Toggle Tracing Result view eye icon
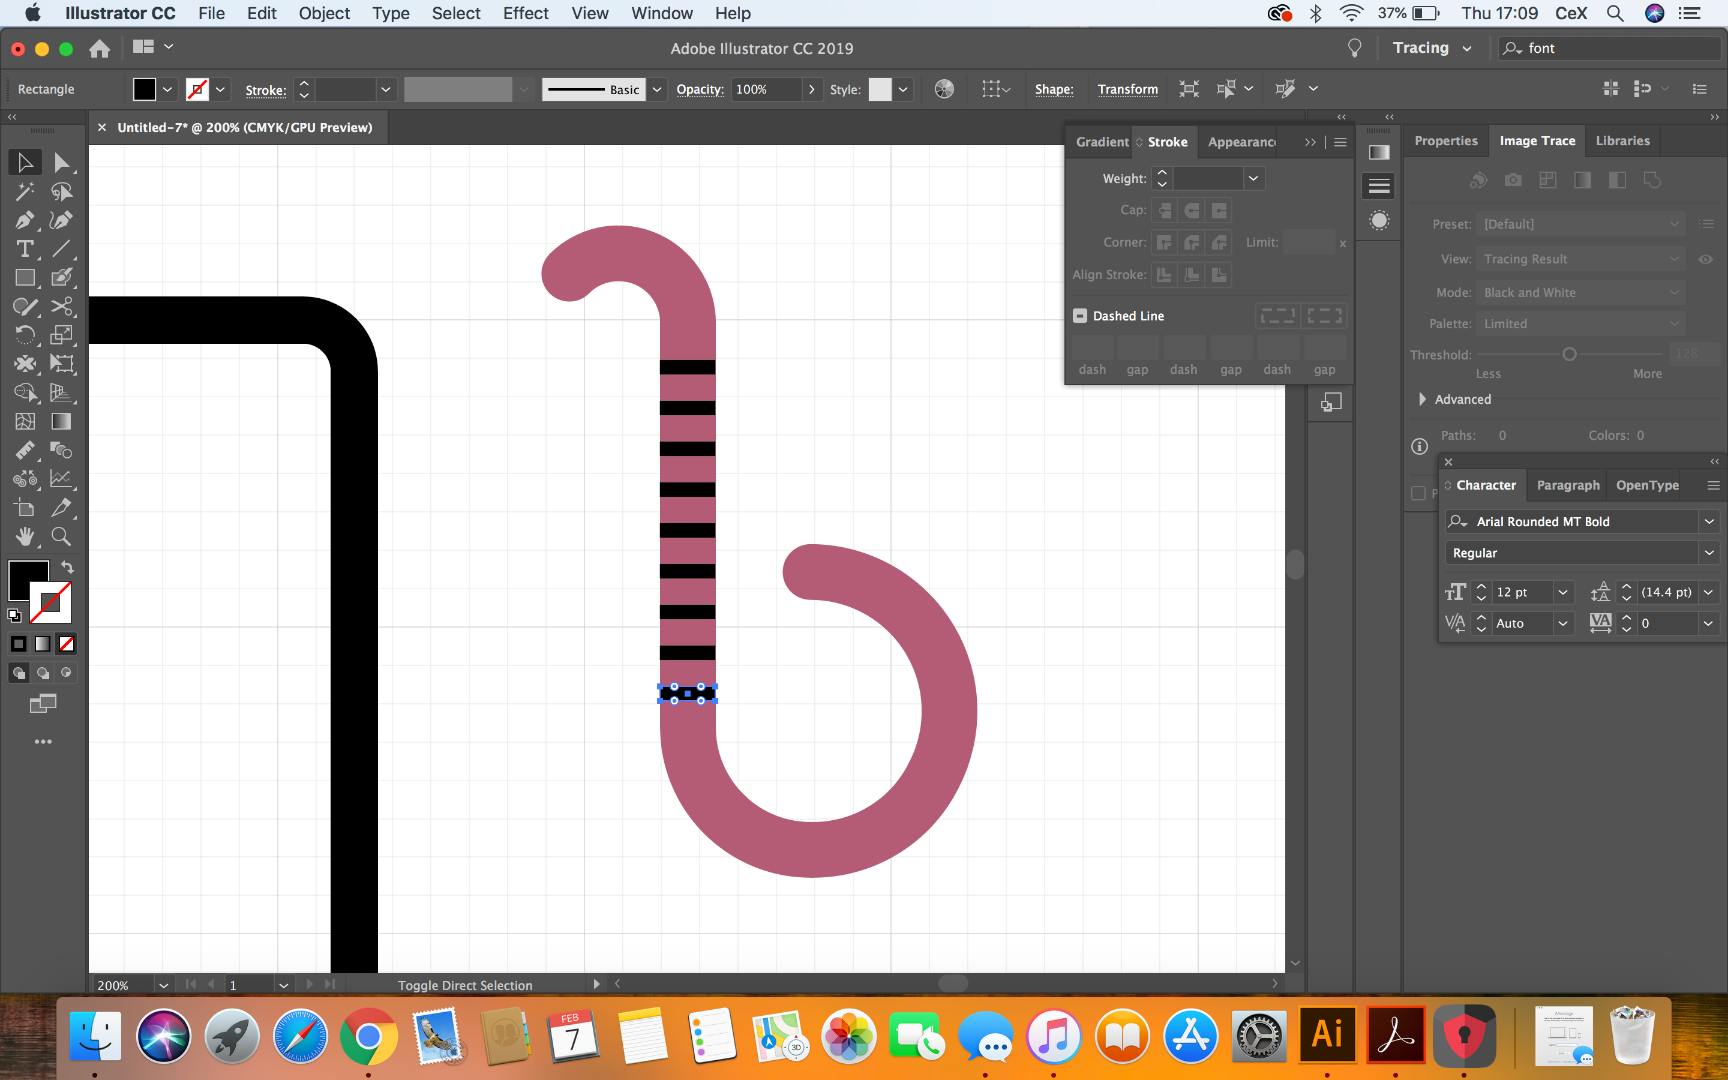The image size is (1728, 1080). (x=1706, y=259)
